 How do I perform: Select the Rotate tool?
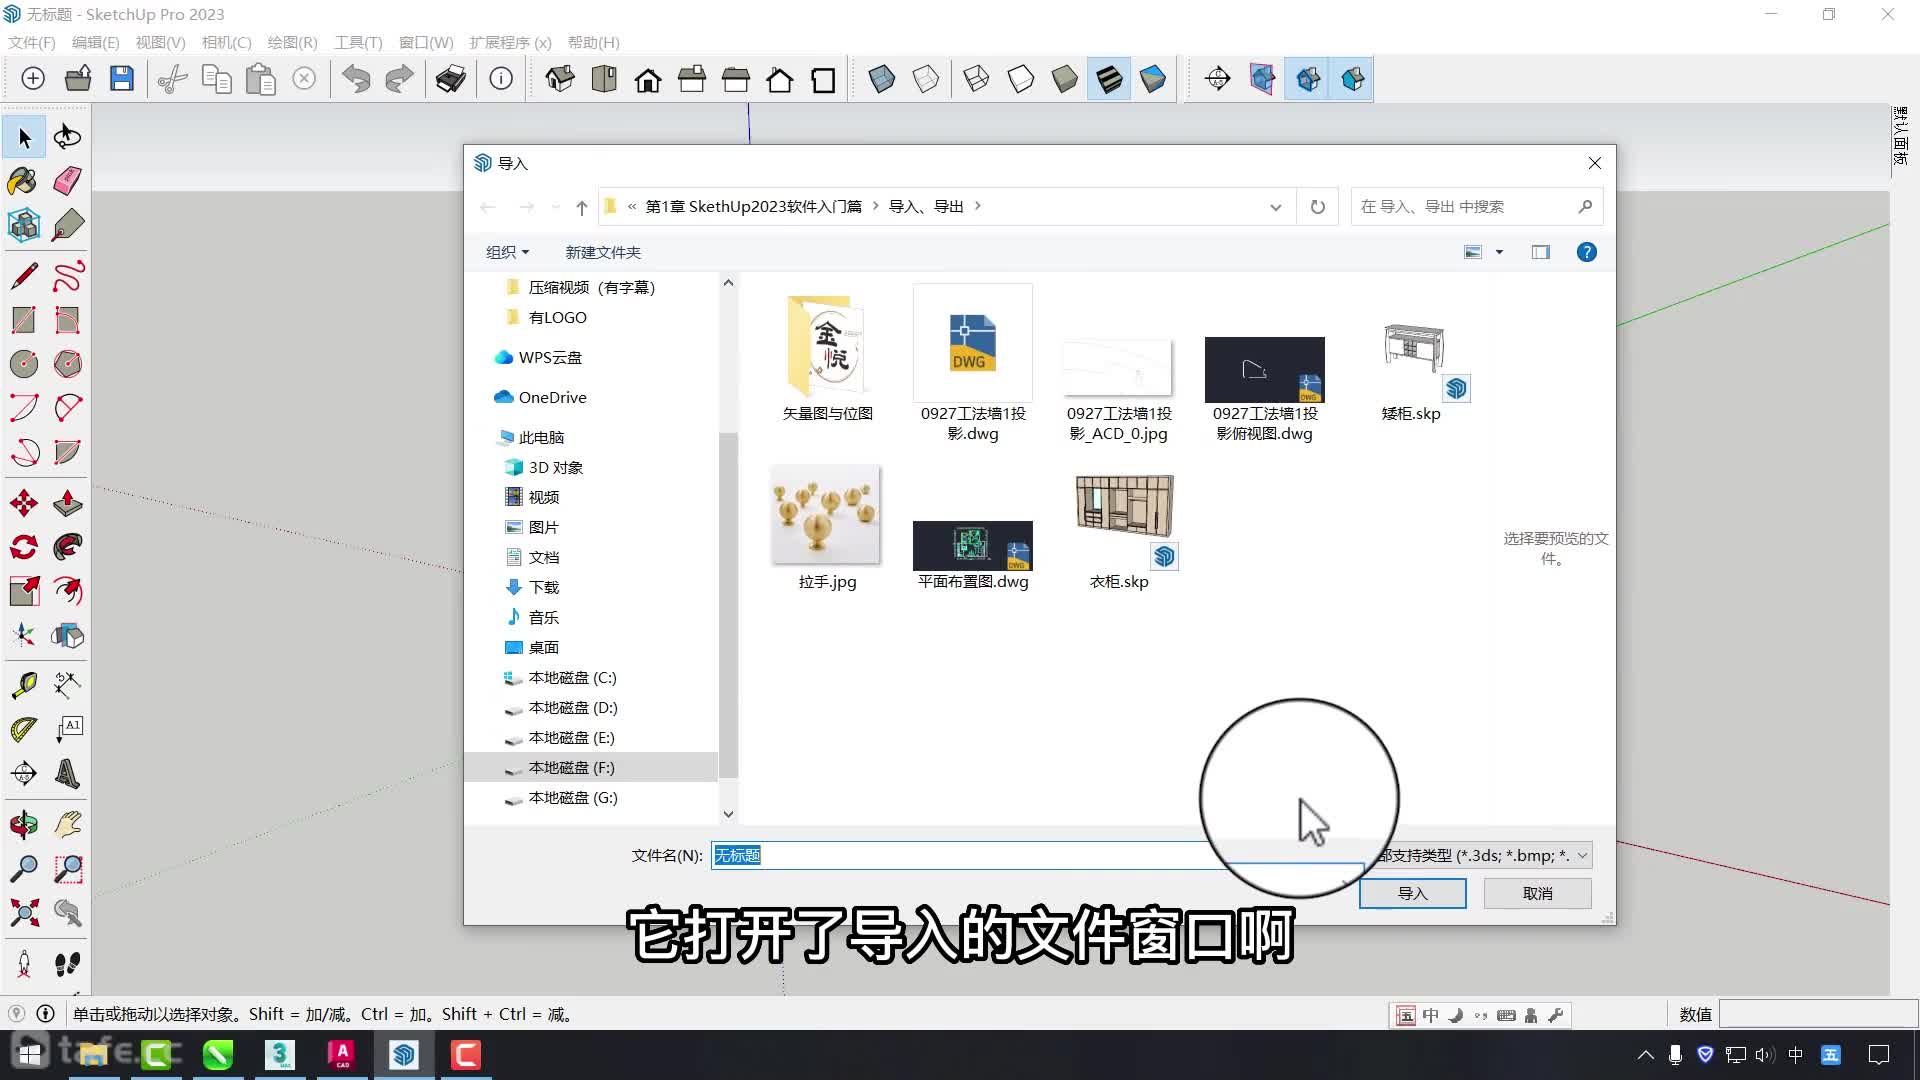tap(24, 547)
